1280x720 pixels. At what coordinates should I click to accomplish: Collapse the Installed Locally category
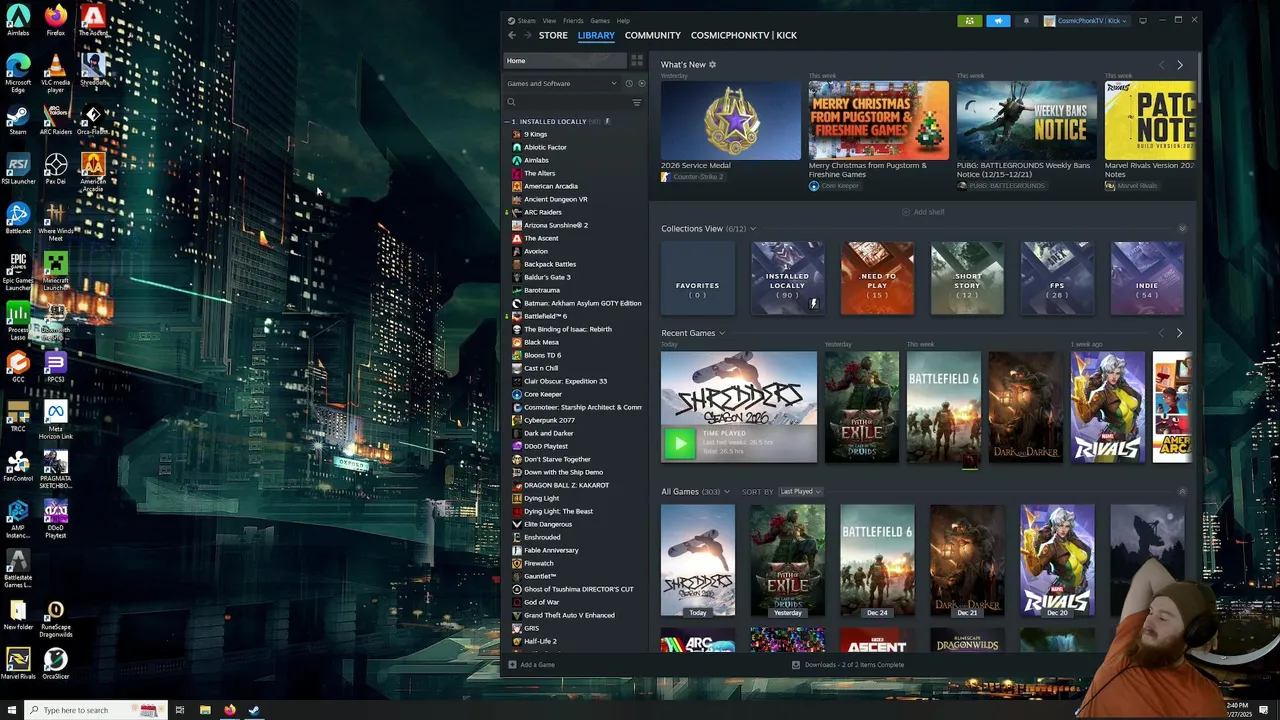point(506,122)
